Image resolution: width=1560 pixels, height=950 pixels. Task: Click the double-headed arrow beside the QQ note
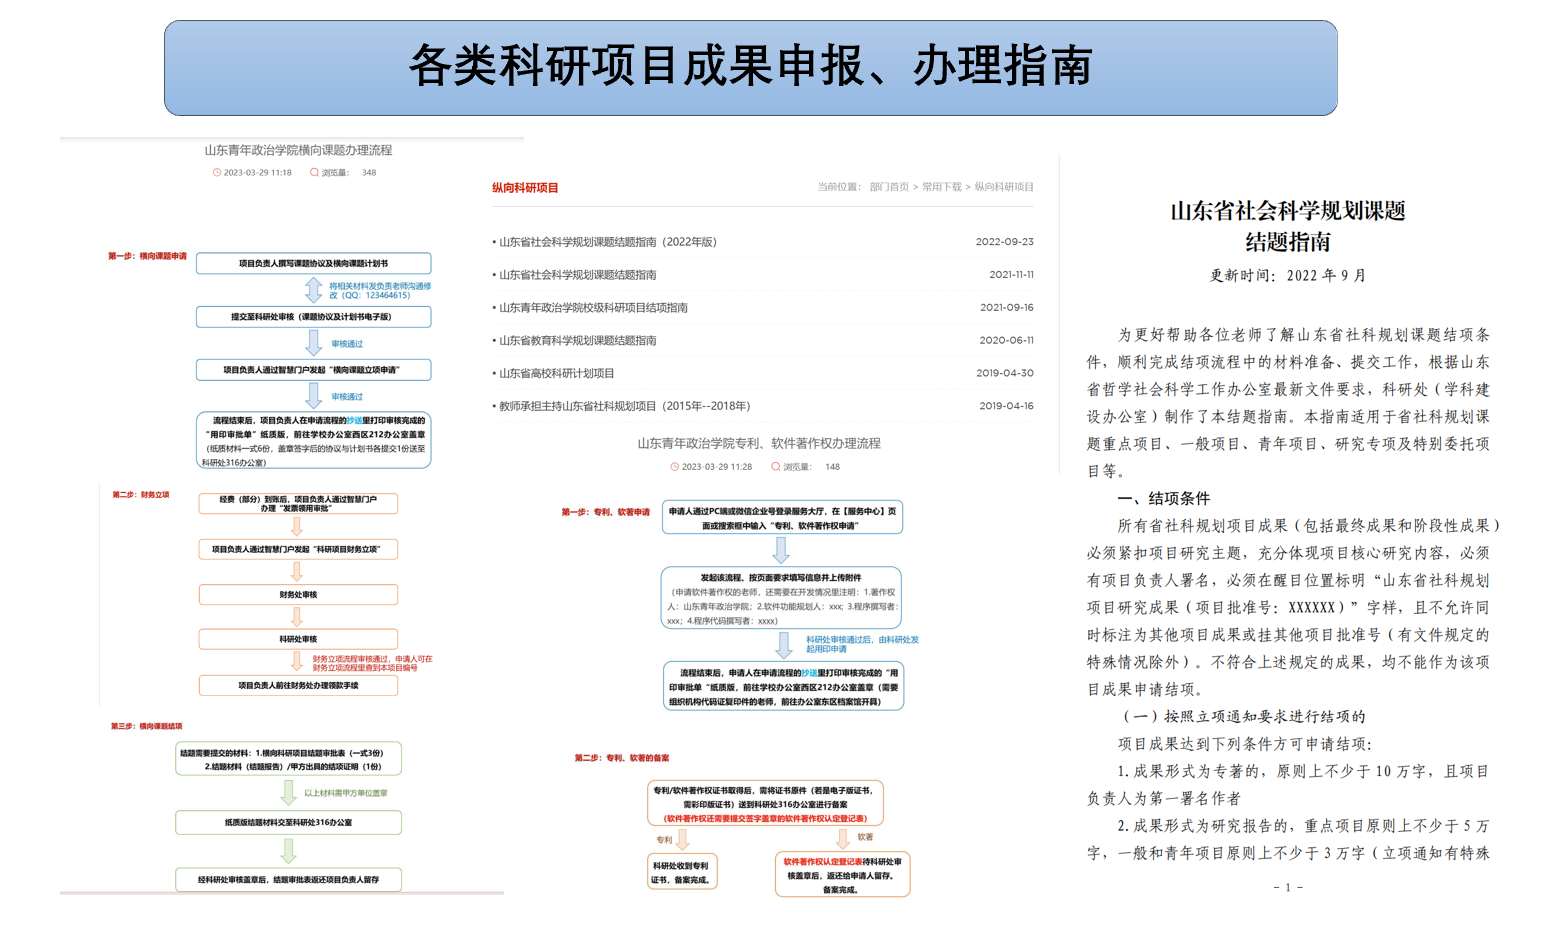click(313, 290)
